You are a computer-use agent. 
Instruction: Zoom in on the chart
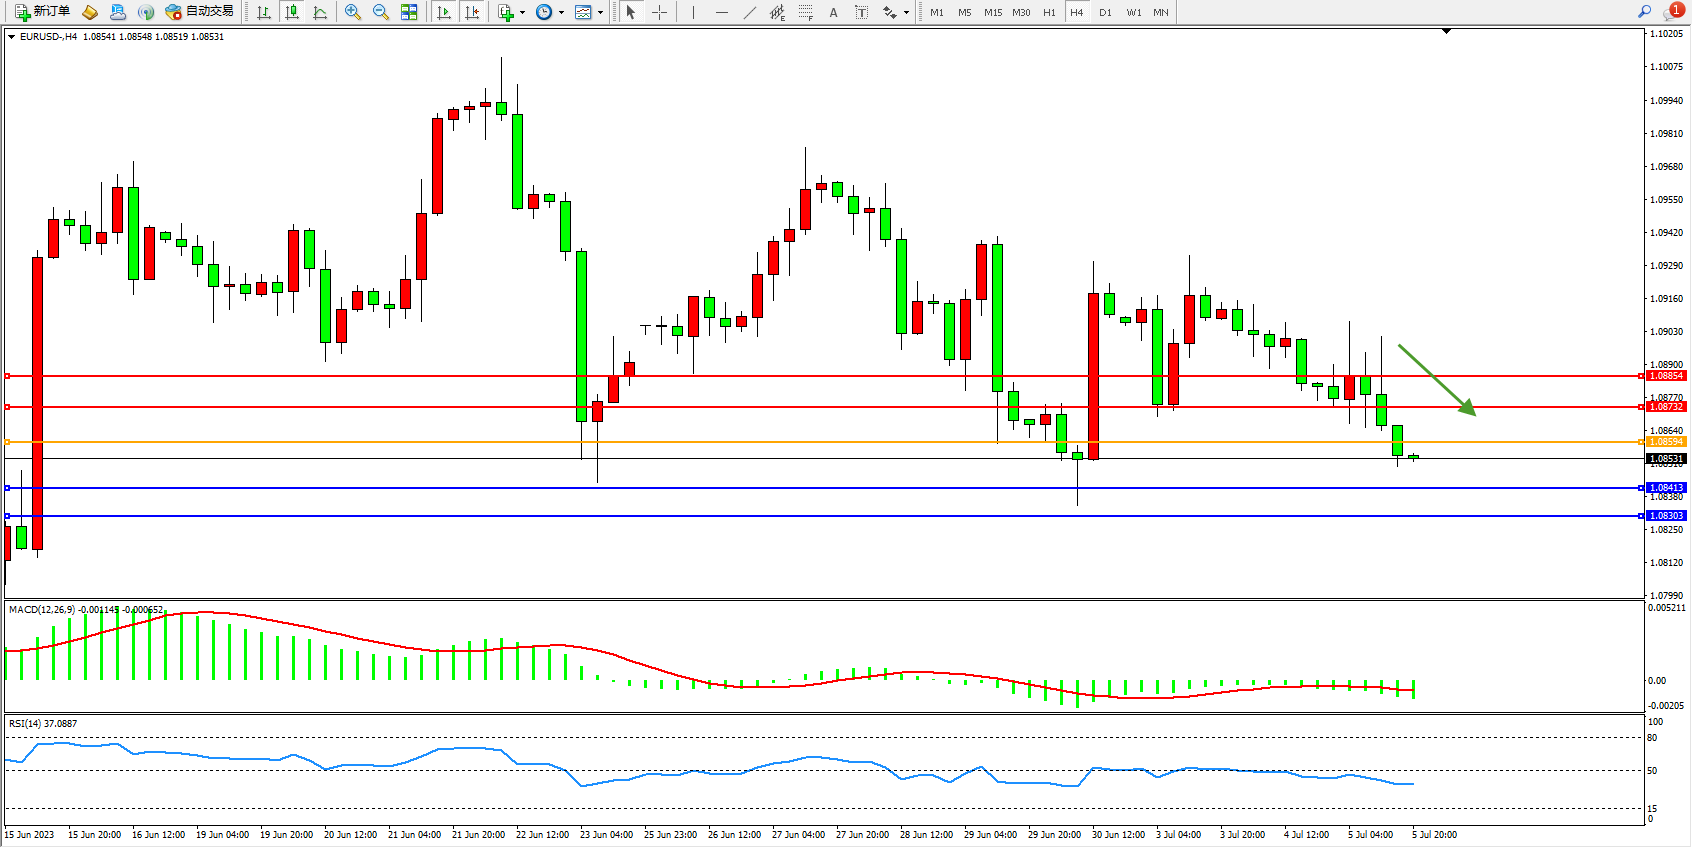pyautogui.click(x=353, y=12)
